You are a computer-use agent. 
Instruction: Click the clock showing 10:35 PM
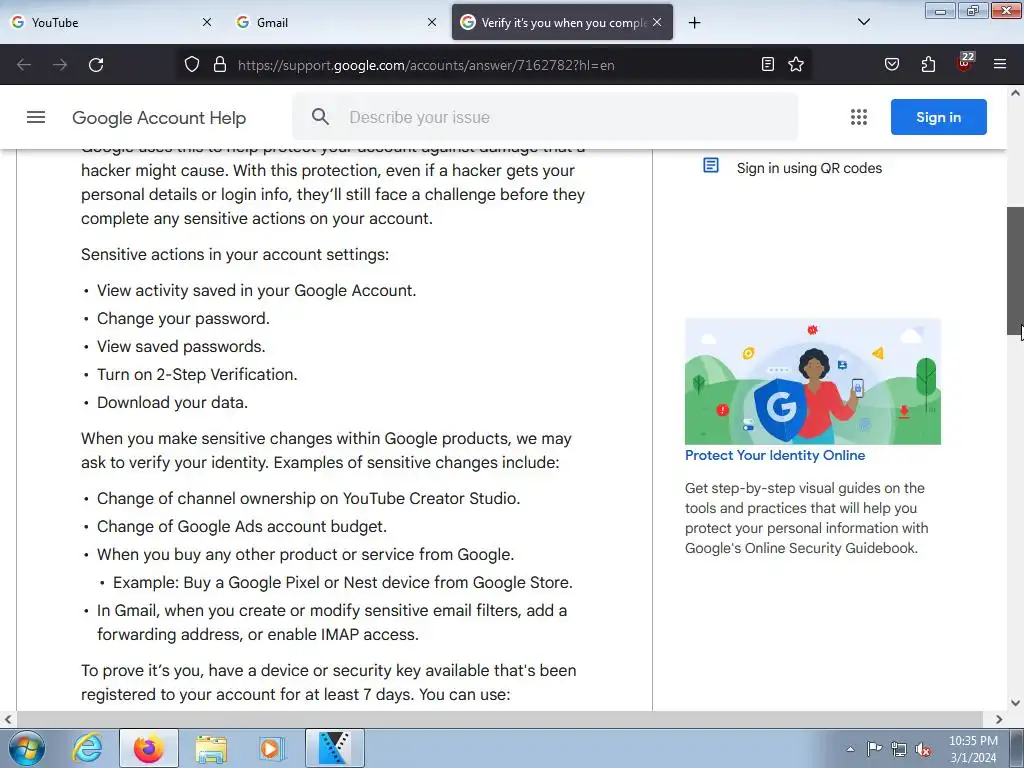coord(973,741)
